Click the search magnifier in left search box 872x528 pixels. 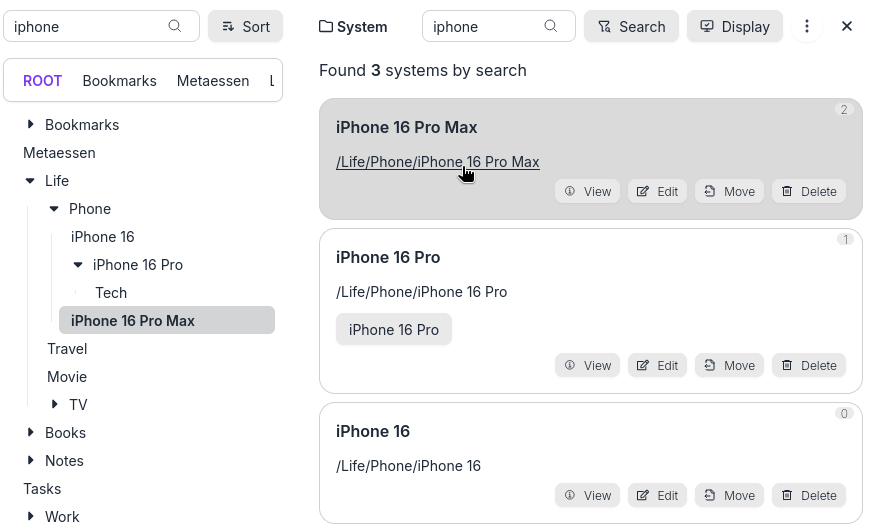point(175,27)
